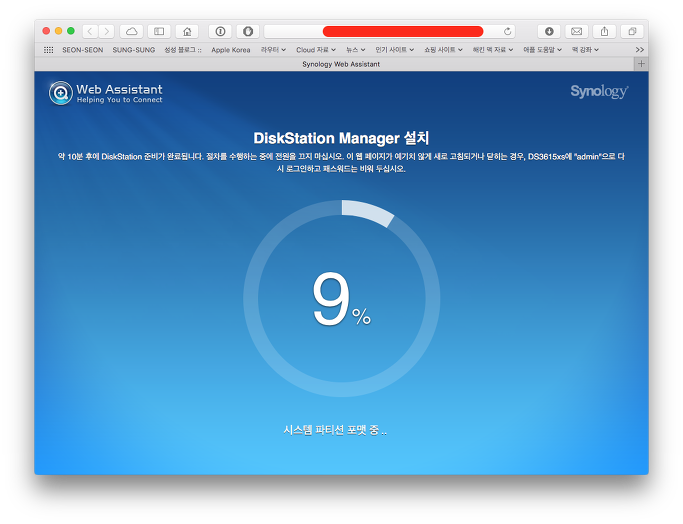Expand the 쇼핑 사이트 bookmarks folder
The image size is (683, 524).
(443, 50)
